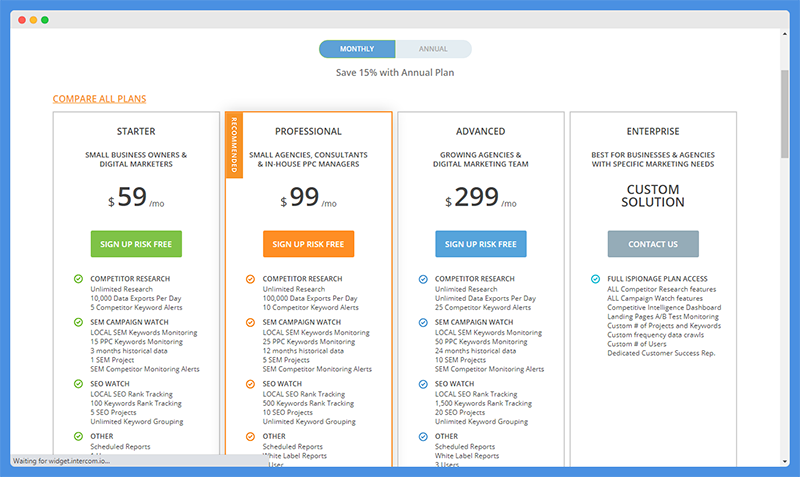Click 'Unlimited Data Exports Per Day' text
Screen dimensions: 800x477
[485, 298]
